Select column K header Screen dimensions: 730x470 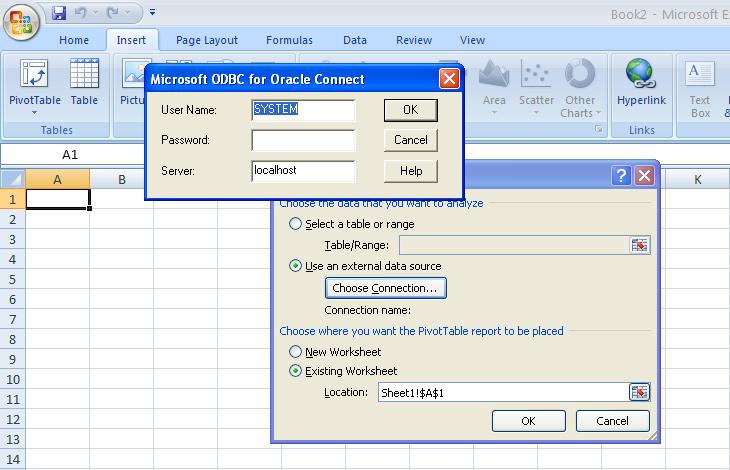697,179
